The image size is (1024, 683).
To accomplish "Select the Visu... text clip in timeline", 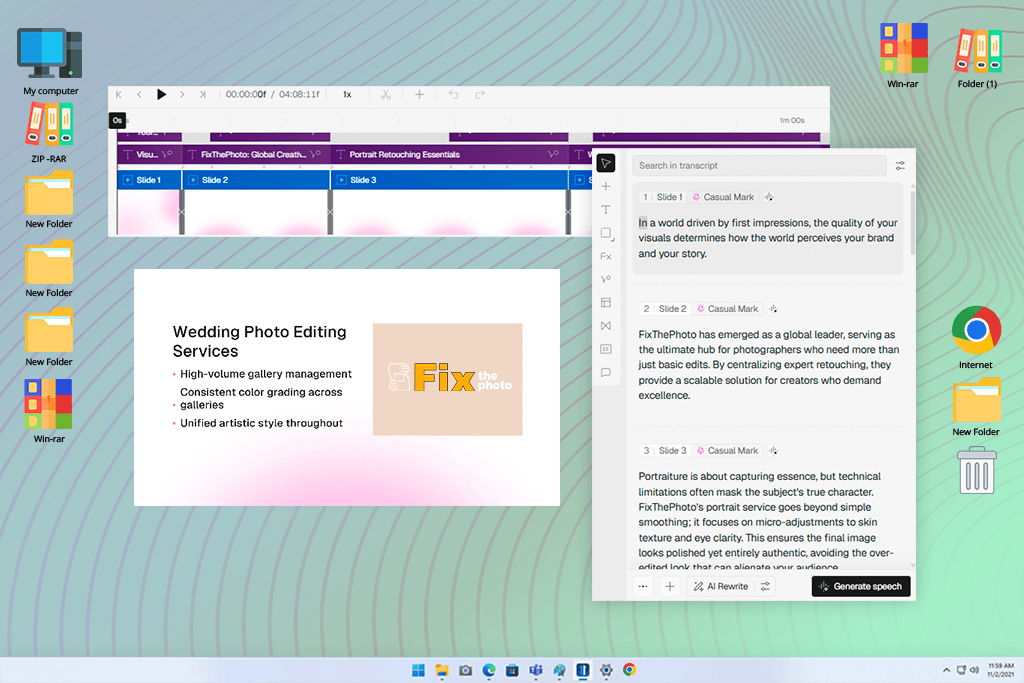I will click(150, 155).
